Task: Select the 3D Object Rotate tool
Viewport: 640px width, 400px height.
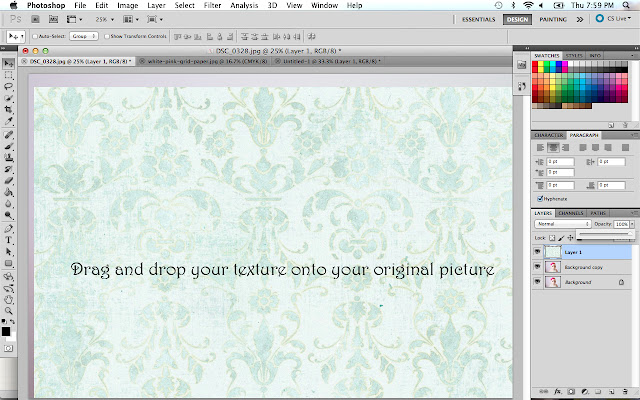Action: (8, 277)
